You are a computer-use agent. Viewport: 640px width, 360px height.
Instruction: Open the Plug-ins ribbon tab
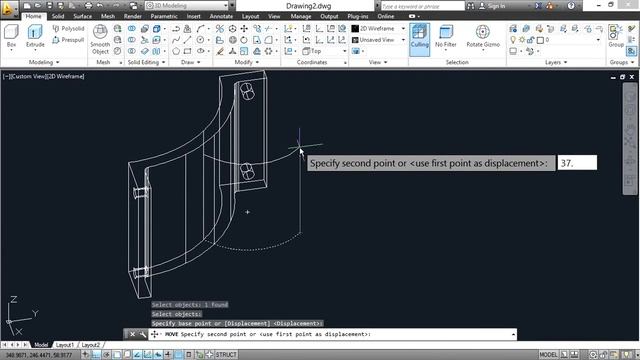click(358, 16)
